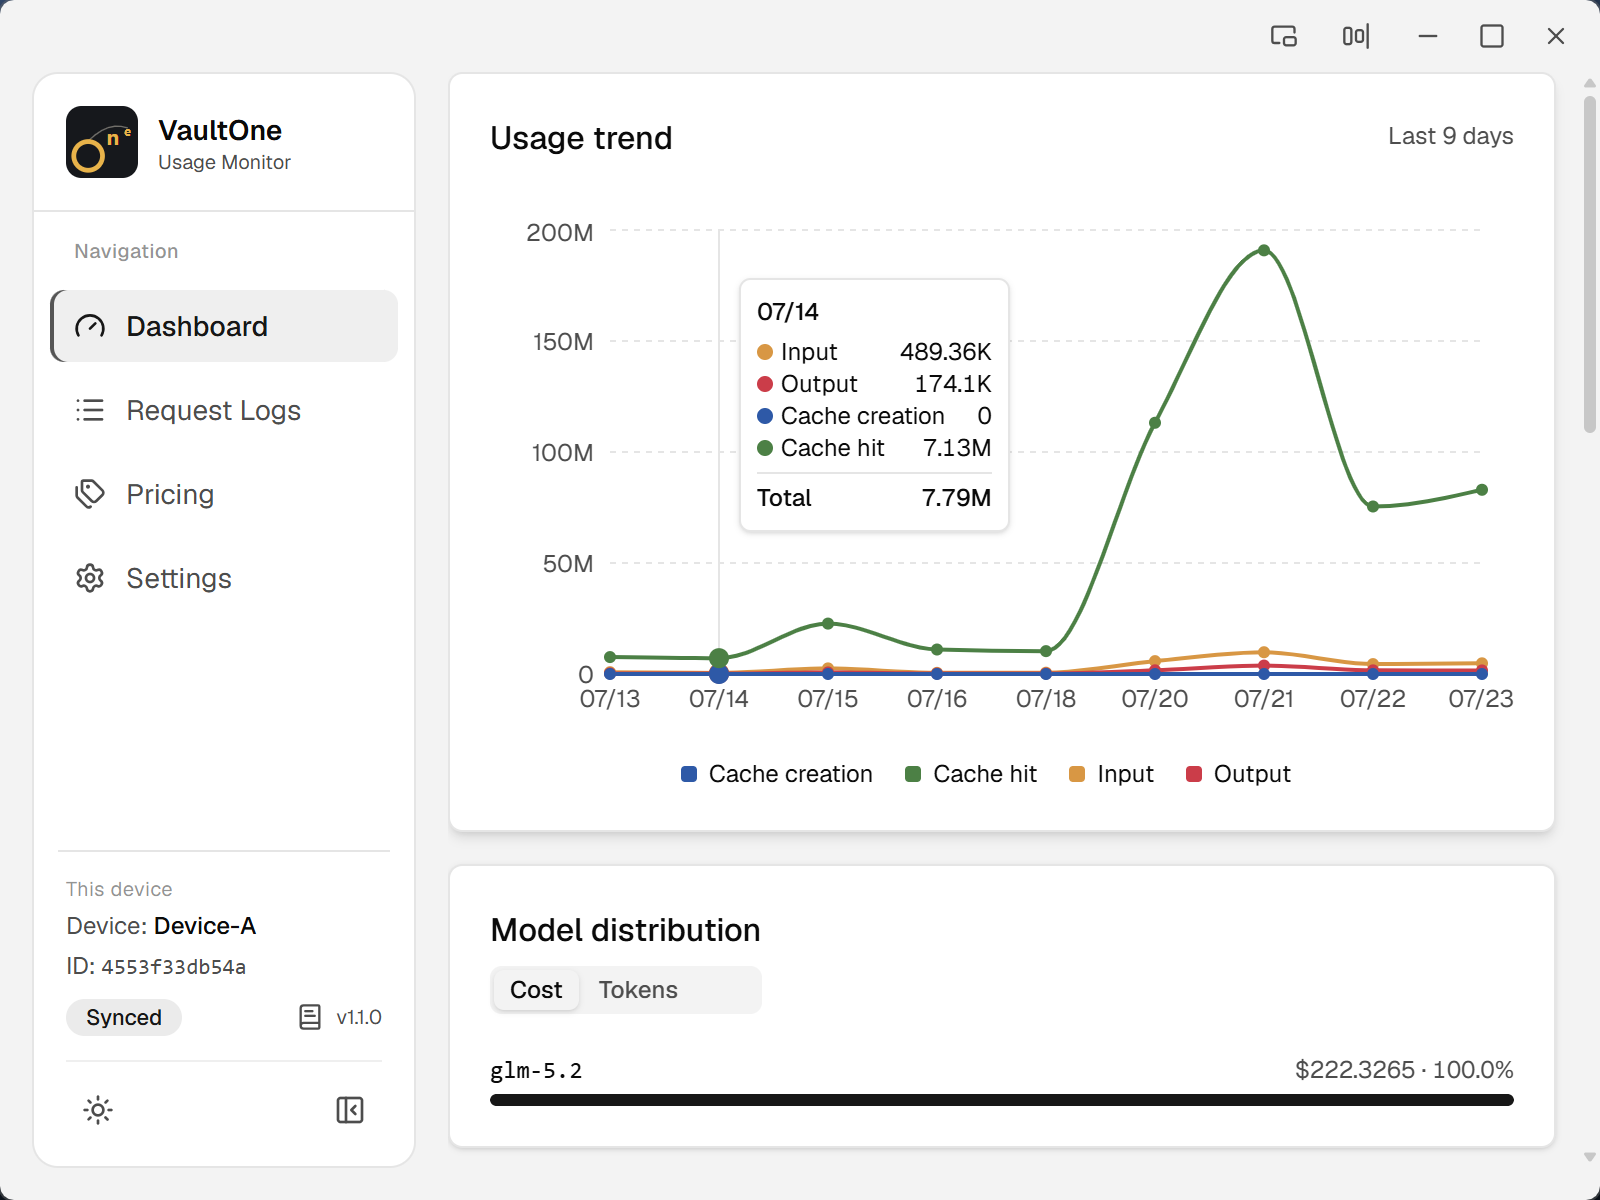The height and width of the screenshot is (1200, 1600).
Task: Select the Cost tab
Action: point(536,990)
